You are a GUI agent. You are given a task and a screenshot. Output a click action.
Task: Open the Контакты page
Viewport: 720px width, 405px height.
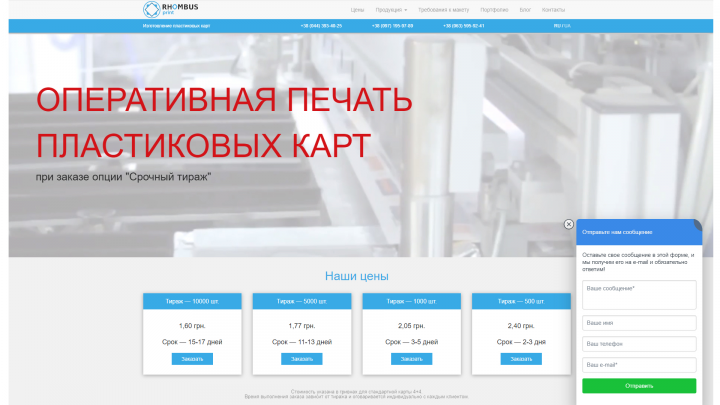coord(553,10)
